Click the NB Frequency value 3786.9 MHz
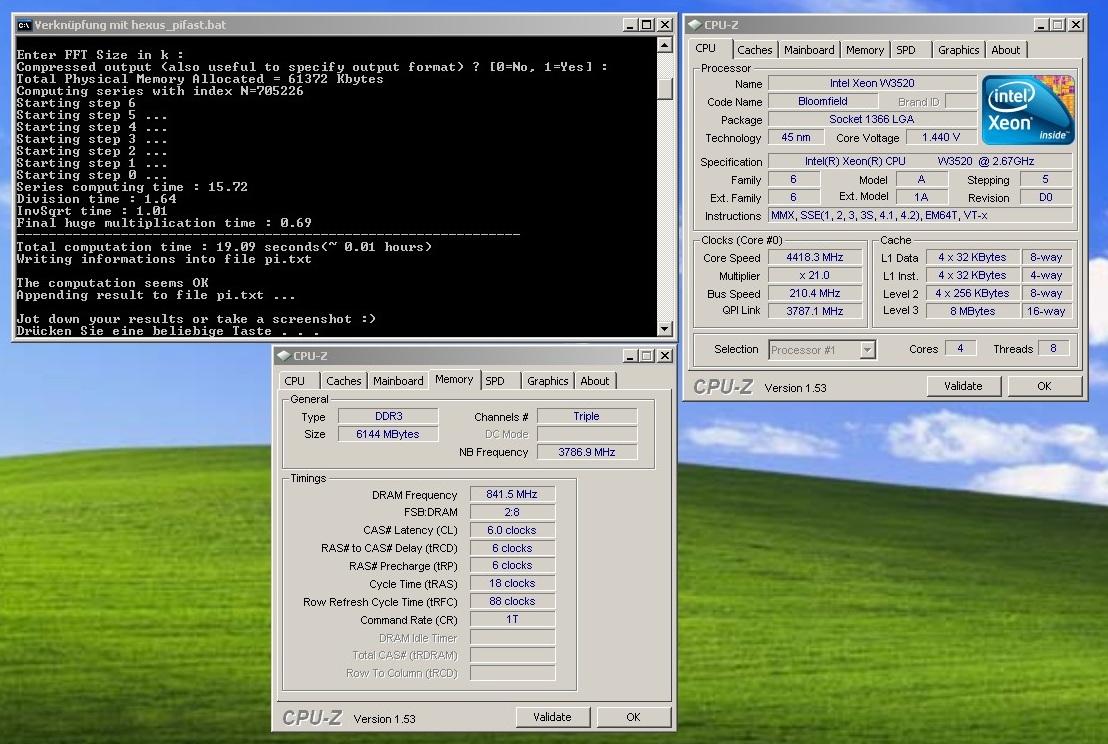This screenshot has width=1108, height=744. point(587,452)
